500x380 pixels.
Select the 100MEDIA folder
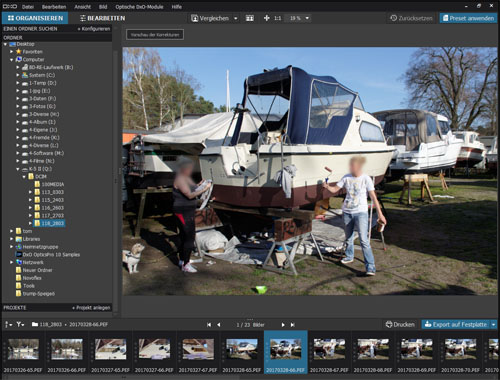(53, 184)
